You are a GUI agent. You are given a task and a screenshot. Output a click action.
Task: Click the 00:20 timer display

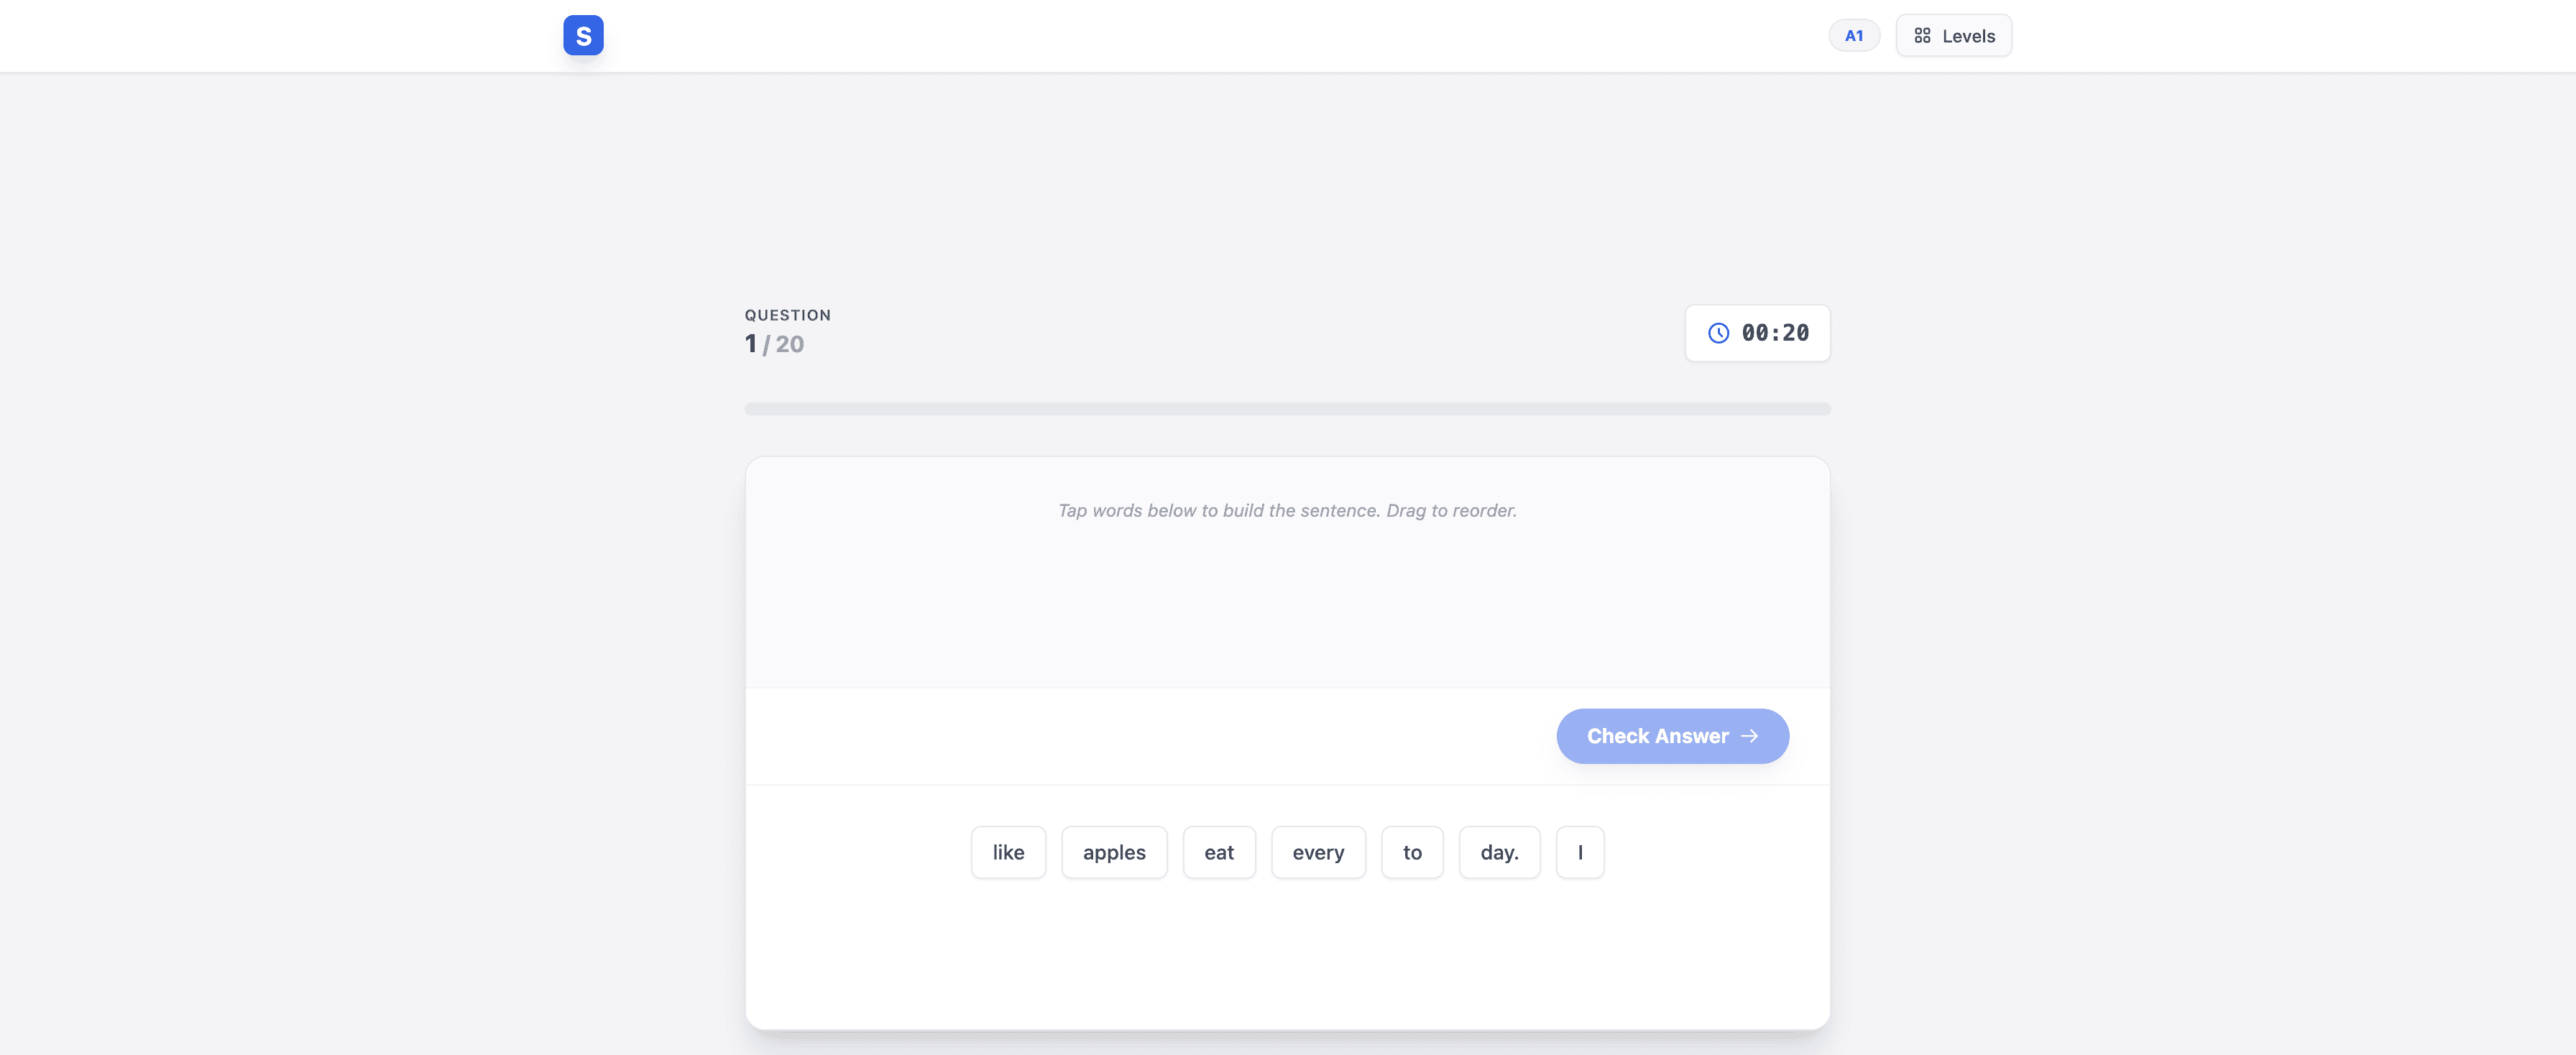coord(1774,333)
